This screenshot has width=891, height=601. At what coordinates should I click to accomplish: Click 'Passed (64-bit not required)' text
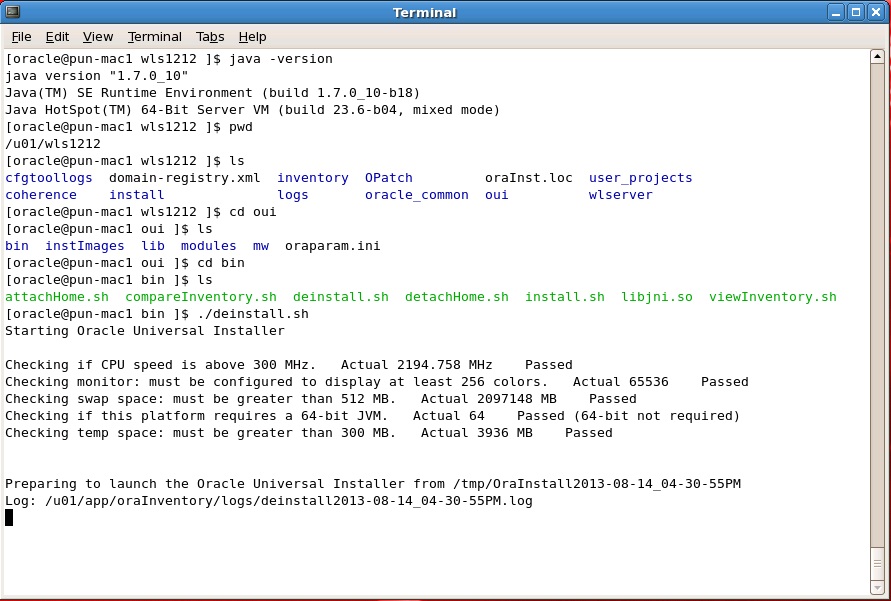(x=628, y=416)
